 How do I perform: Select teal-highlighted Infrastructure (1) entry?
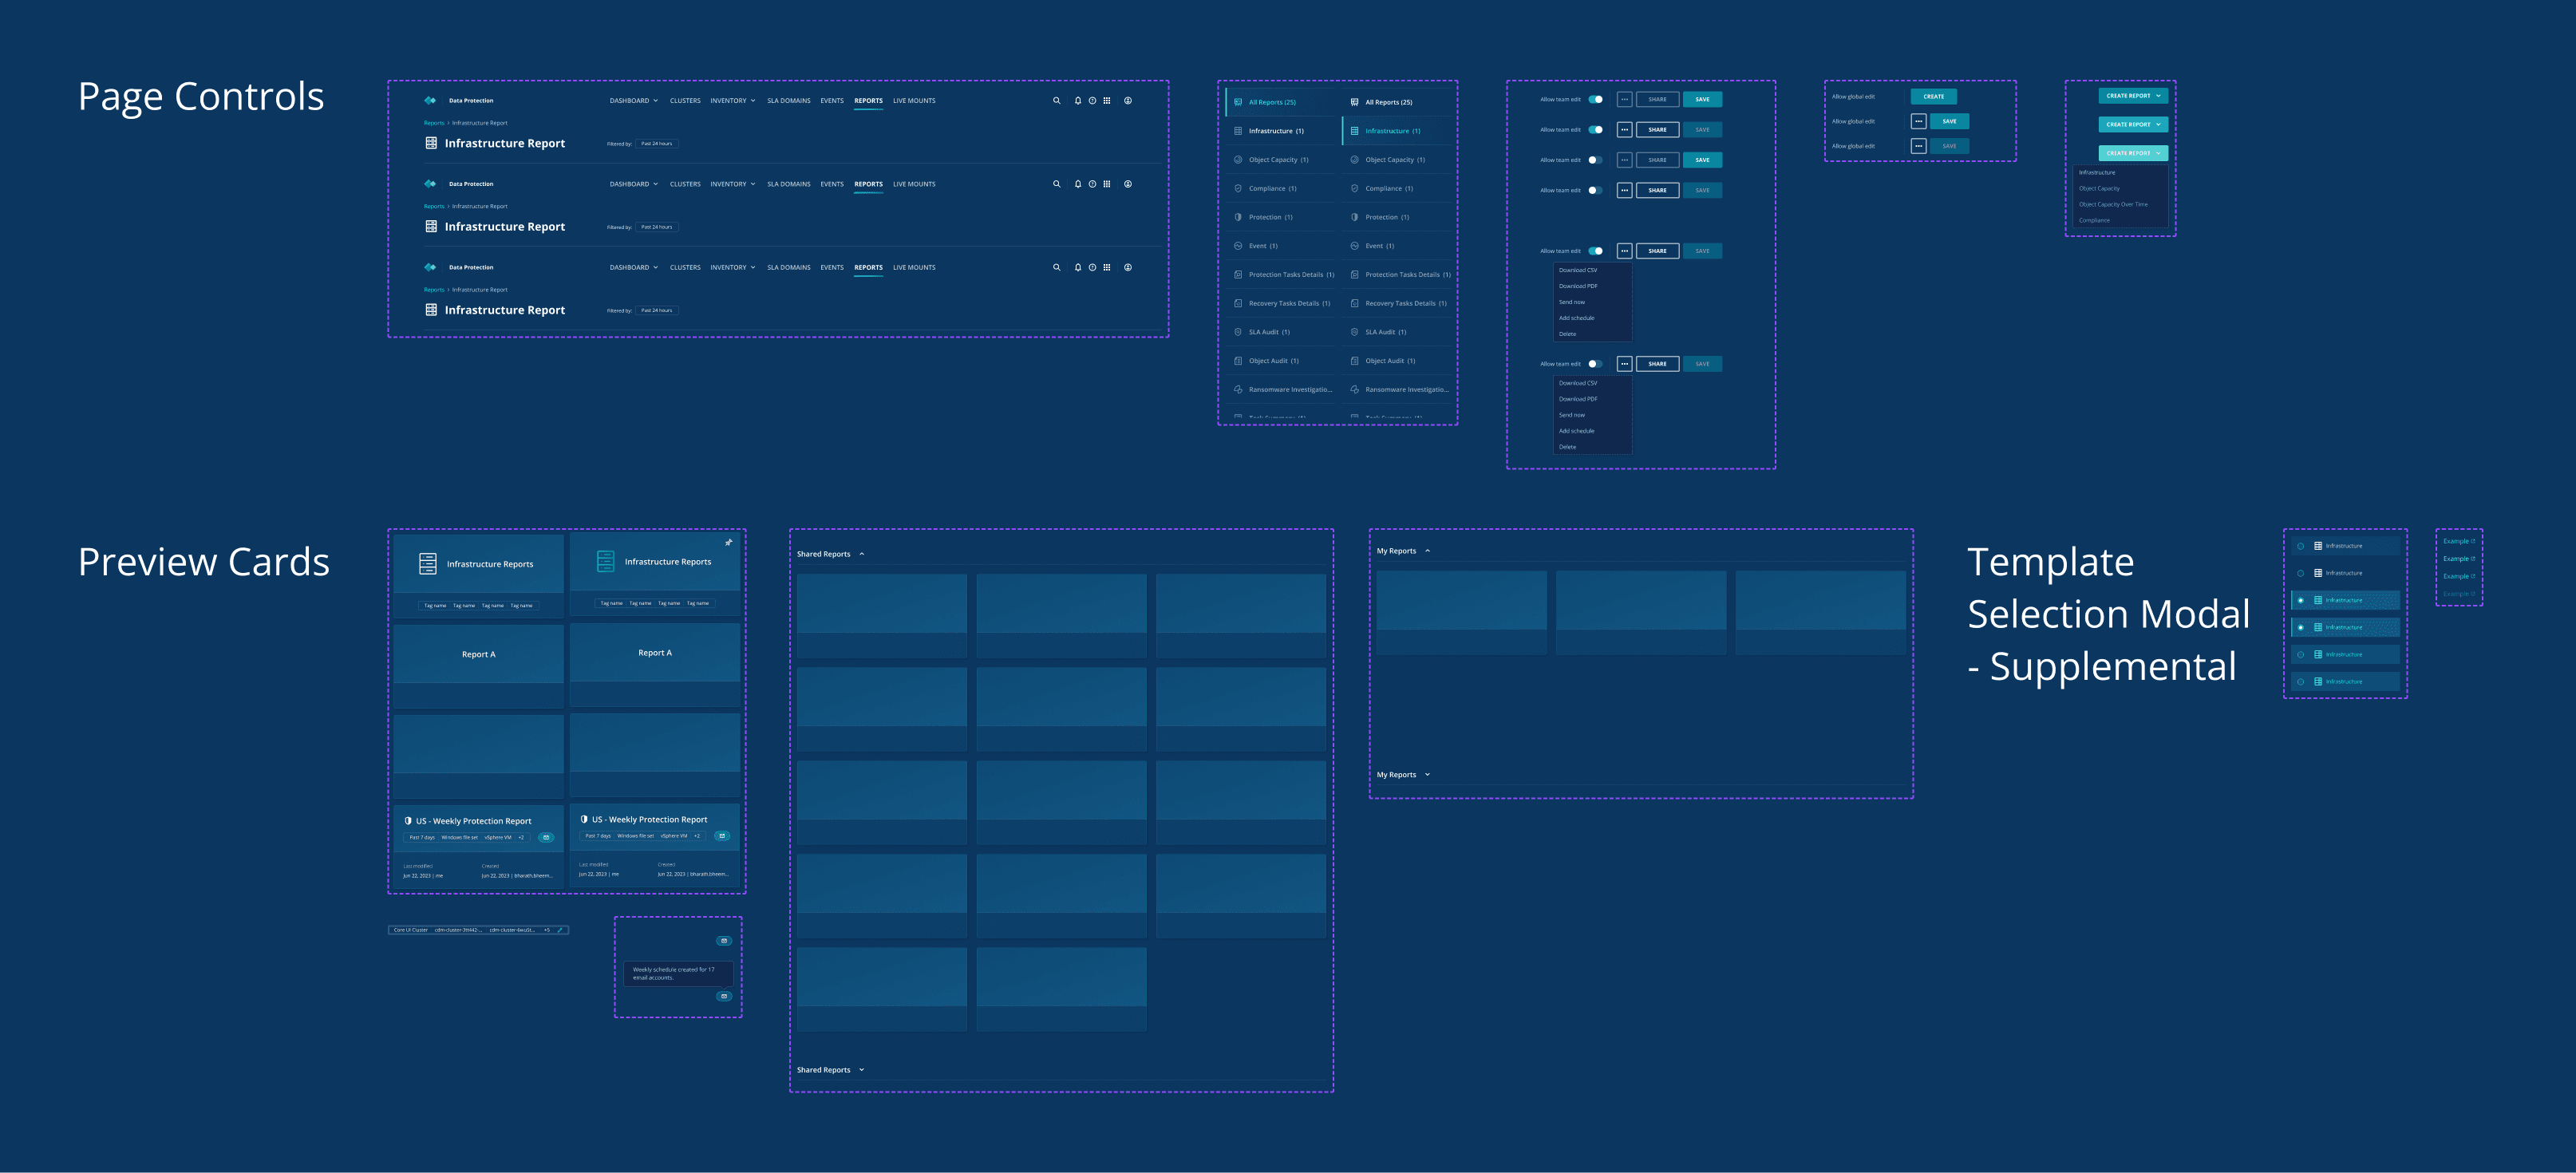[1398, 131]
